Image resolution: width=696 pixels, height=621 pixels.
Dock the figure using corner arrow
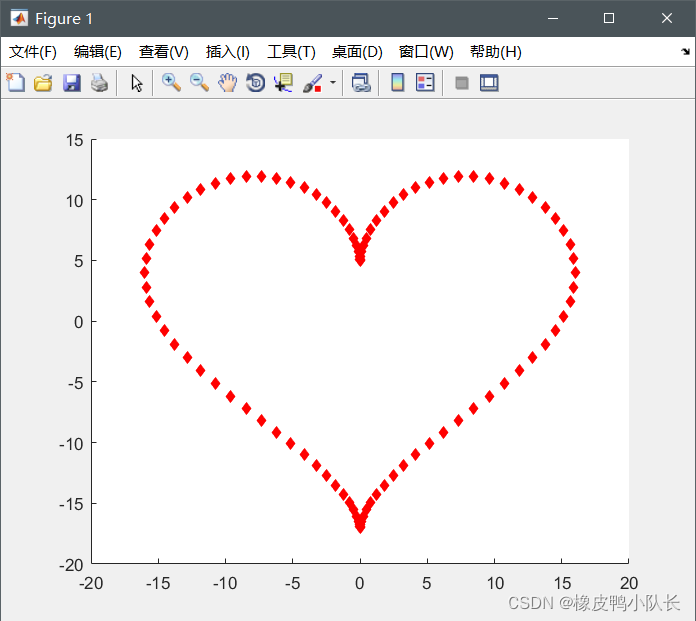pos(685,51)
